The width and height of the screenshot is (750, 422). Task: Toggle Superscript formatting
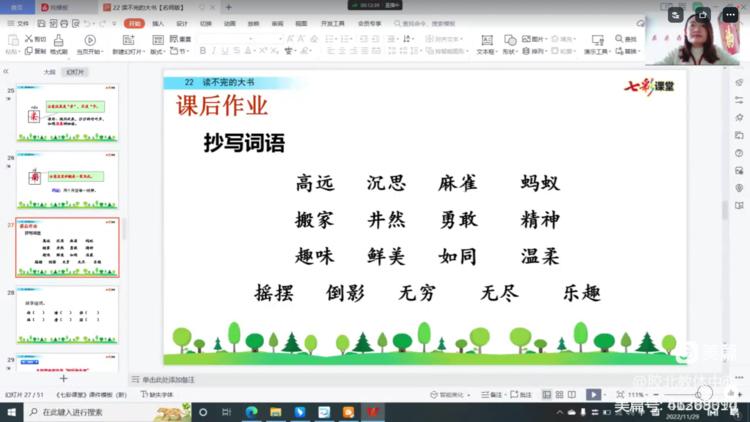[x=263, y=51]
